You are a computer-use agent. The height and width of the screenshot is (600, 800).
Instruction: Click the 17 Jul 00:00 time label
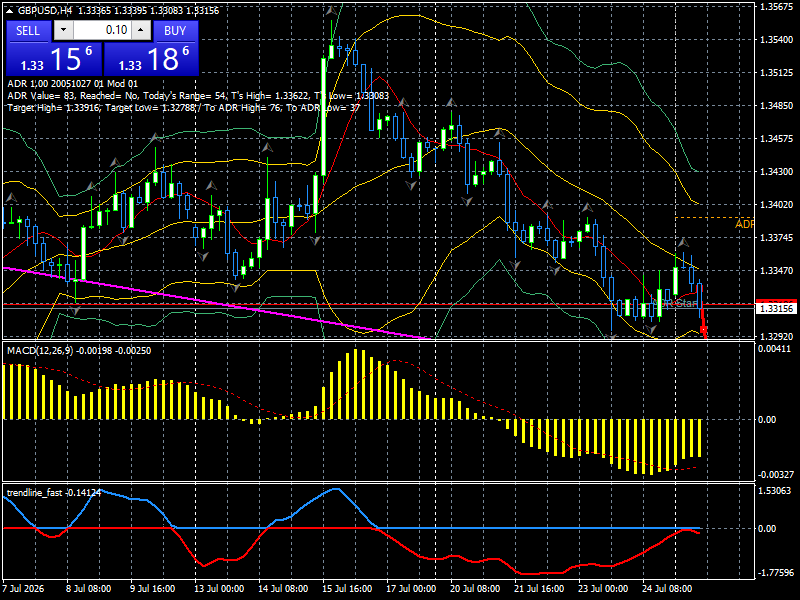pos(411,589)
